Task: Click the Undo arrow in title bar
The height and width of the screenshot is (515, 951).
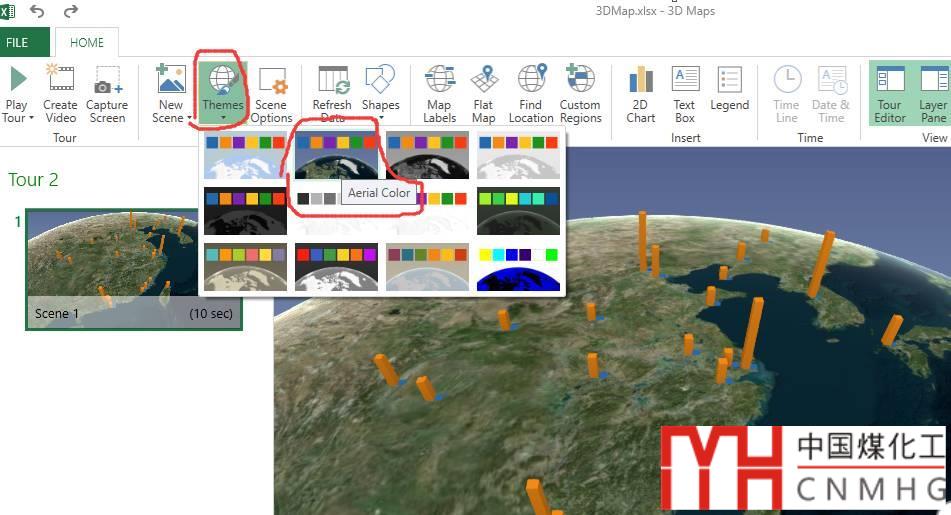Action: pyautogui.click(x=37, y=12)
